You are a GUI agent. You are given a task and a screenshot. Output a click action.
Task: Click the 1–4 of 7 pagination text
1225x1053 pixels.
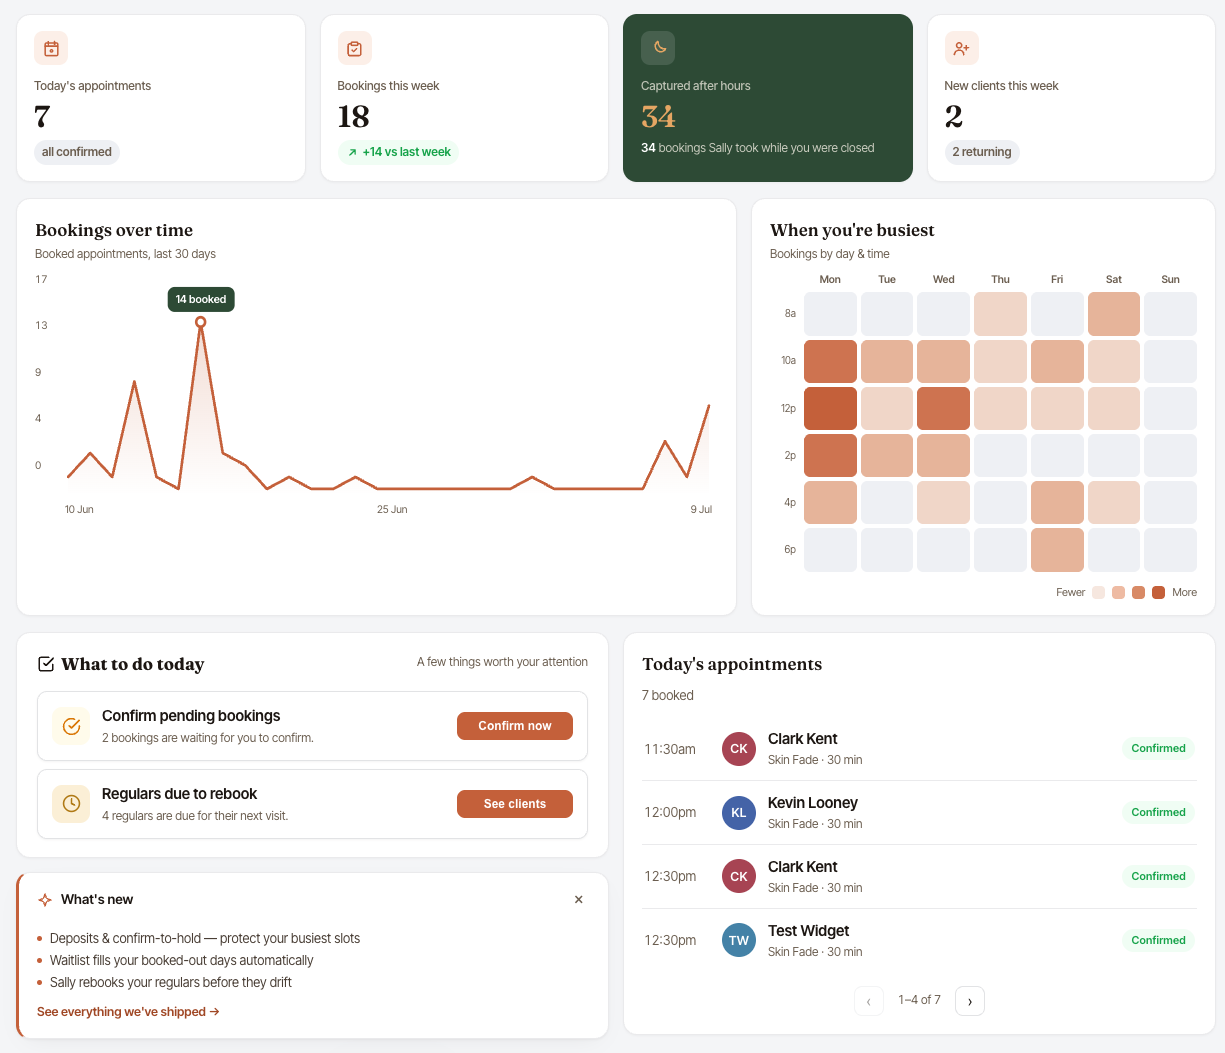(919, 1000)
